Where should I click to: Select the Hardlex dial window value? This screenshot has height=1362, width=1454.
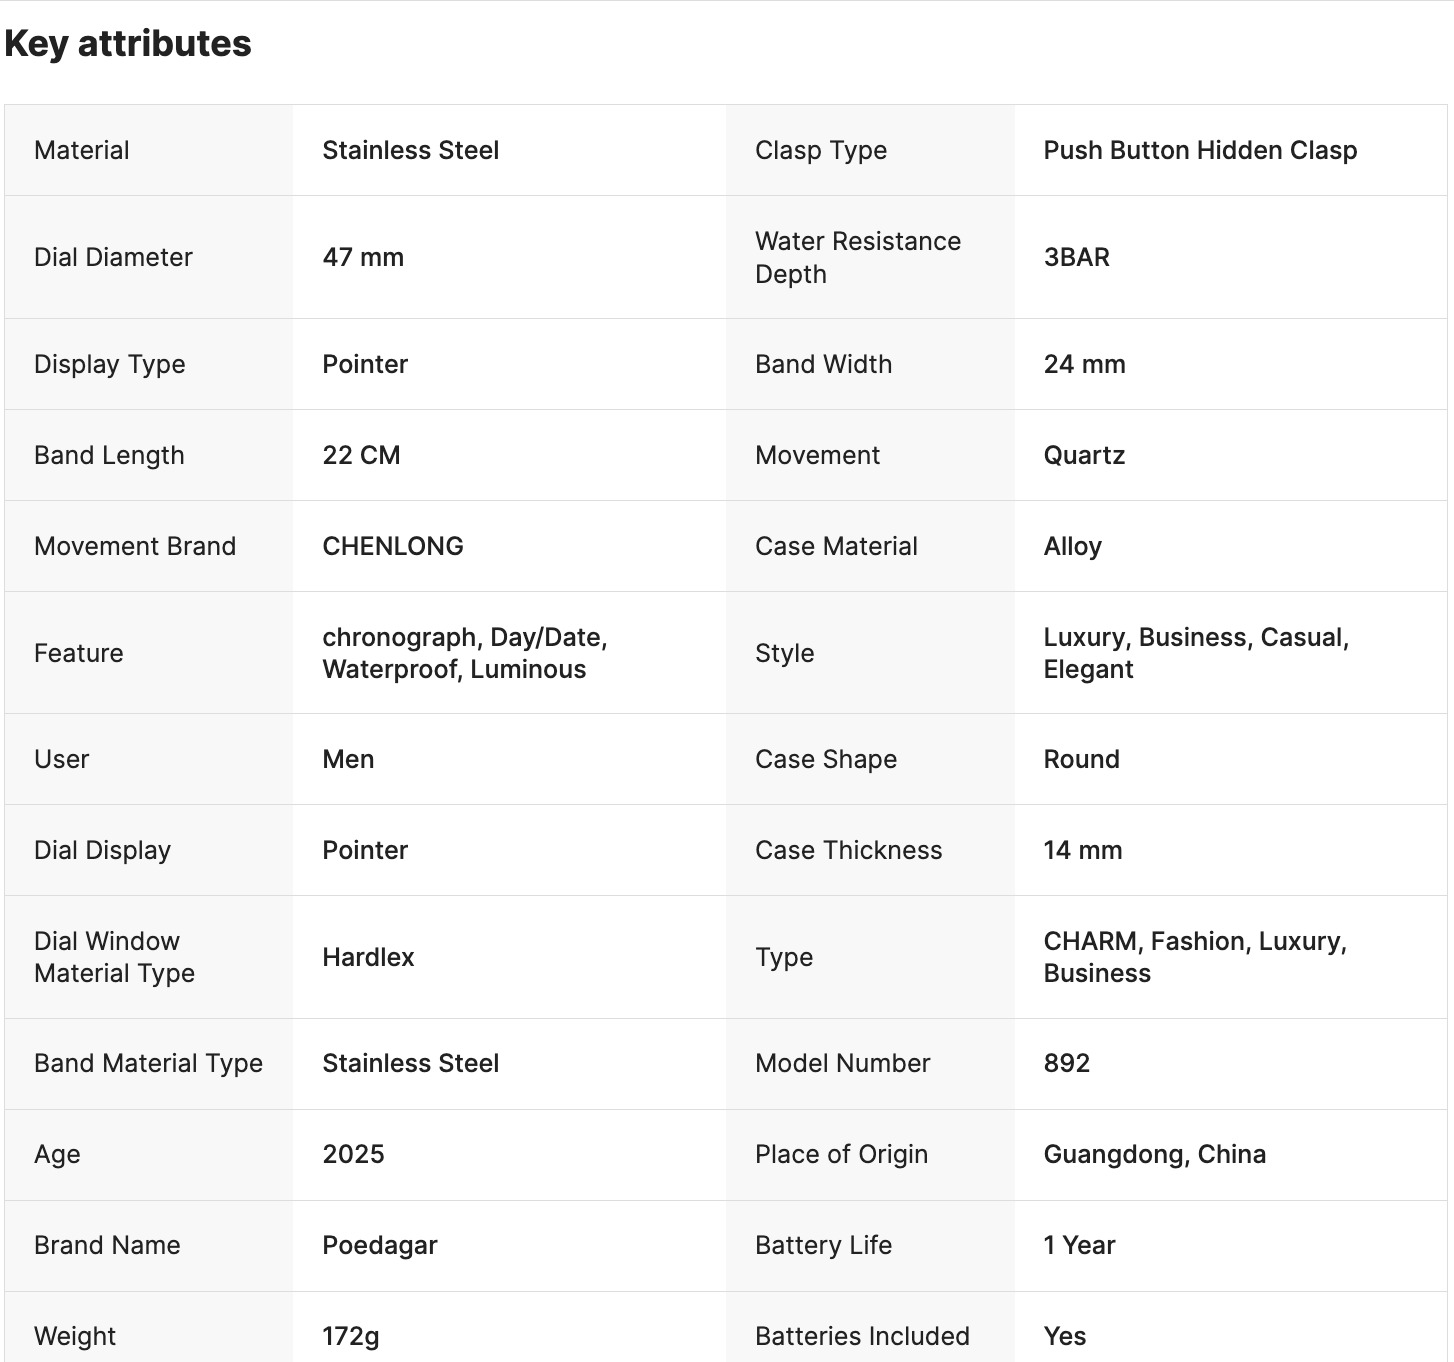click(368, 957)
